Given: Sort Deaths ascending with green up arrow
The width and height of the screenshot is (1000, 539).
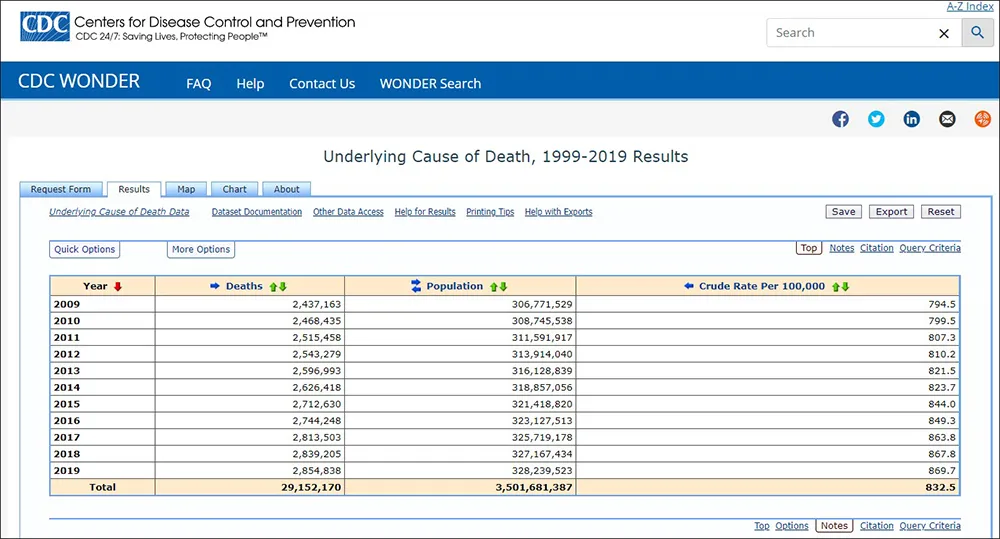Looking at the screenshot, I should point(273,287).
